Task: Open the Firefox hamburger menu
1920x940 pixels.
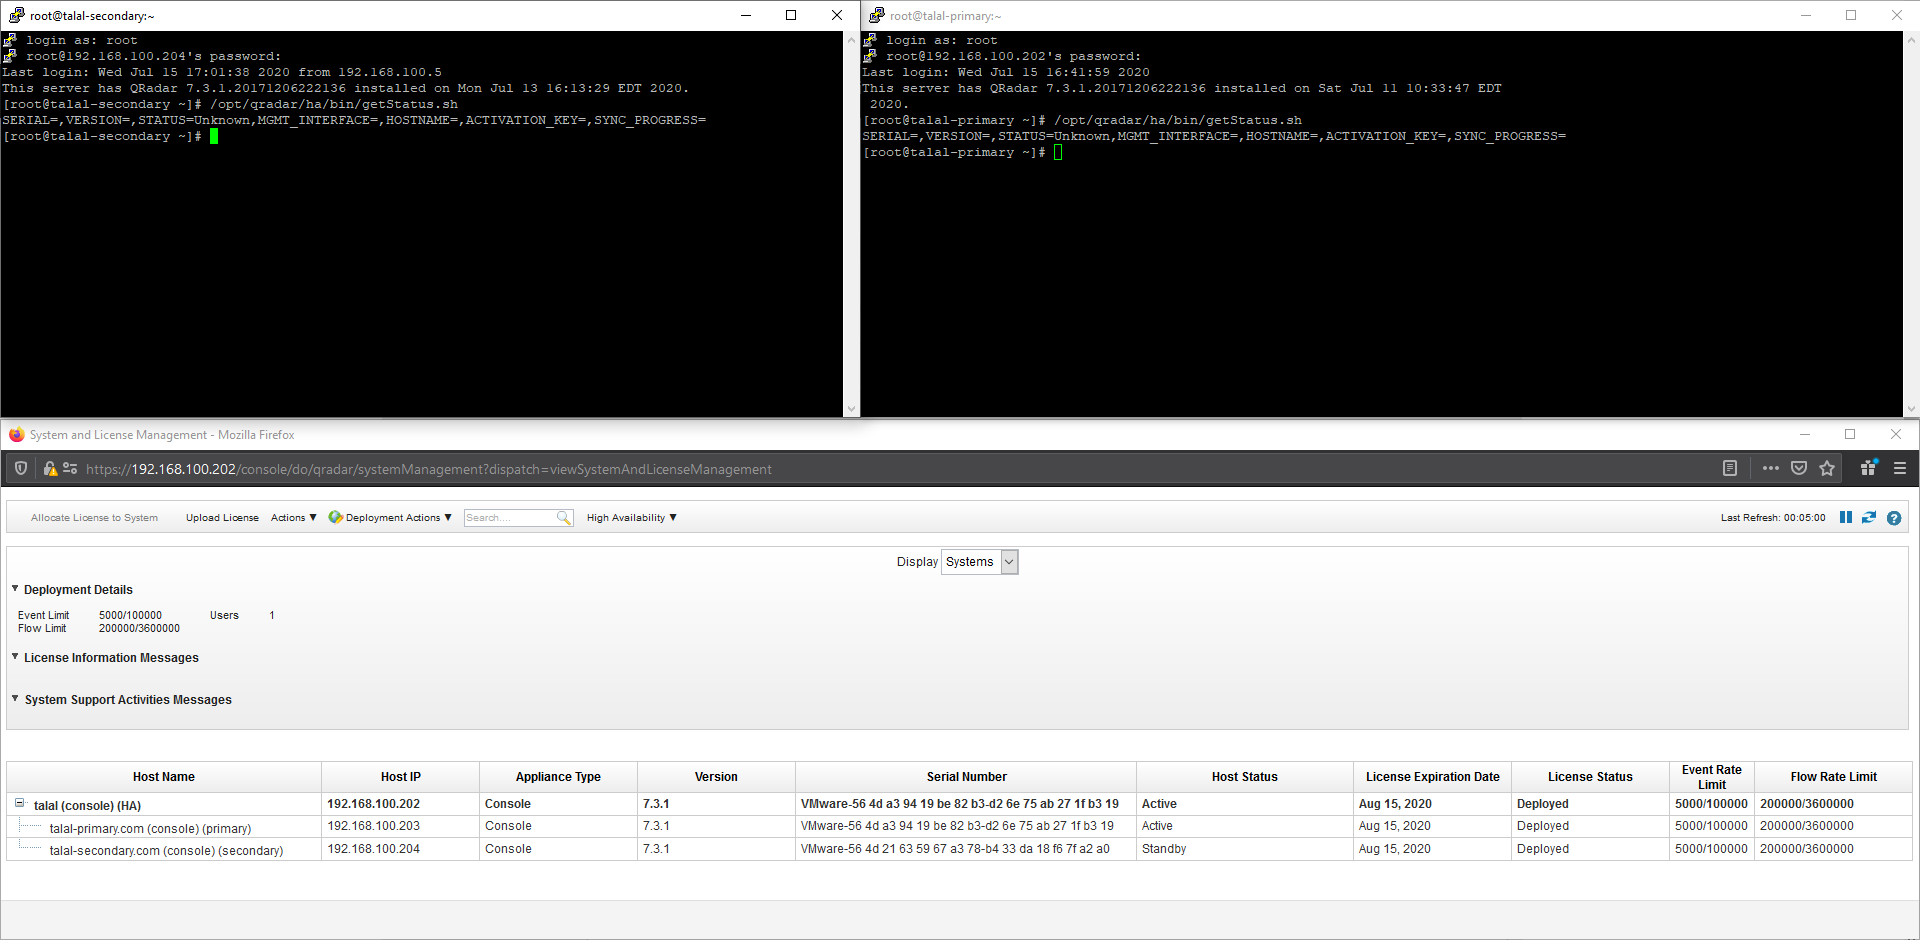Action: click(1900, 468)
